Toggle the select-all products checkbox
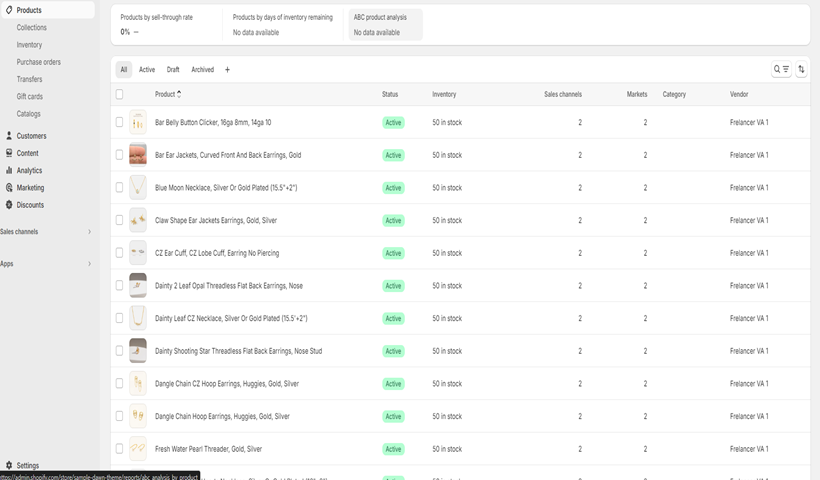 [120, 94]
